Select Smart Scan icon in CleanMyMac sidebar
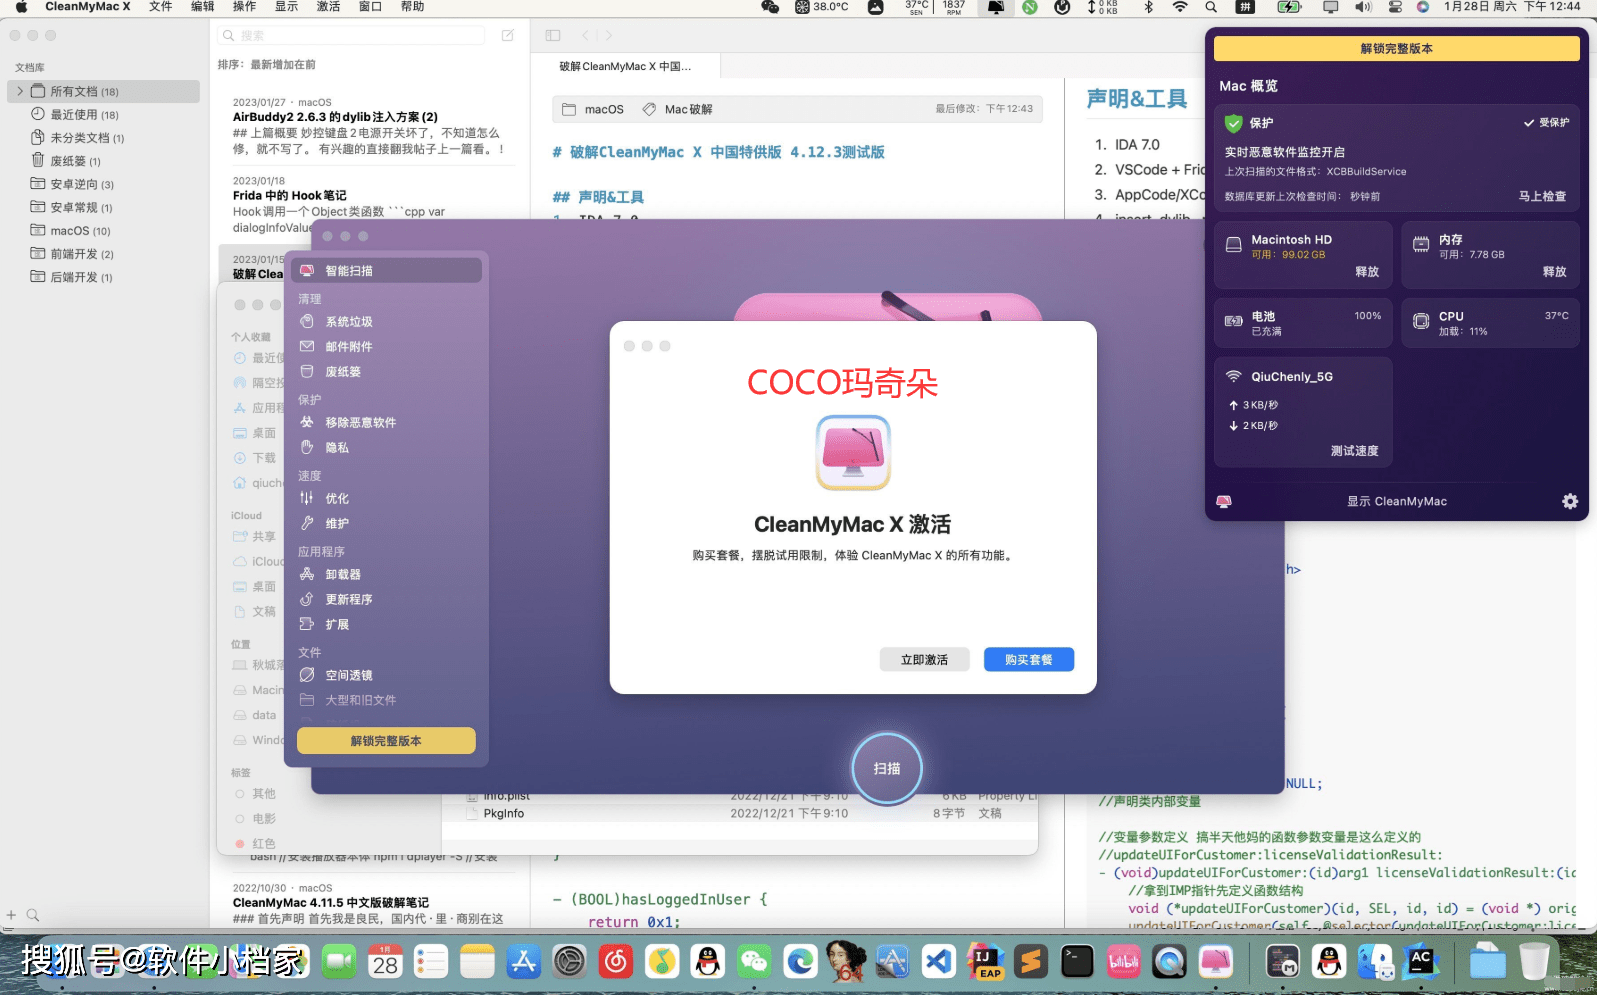Image resolution: width=1597 pixels, height=995 pixels. [x=307, y=271]
